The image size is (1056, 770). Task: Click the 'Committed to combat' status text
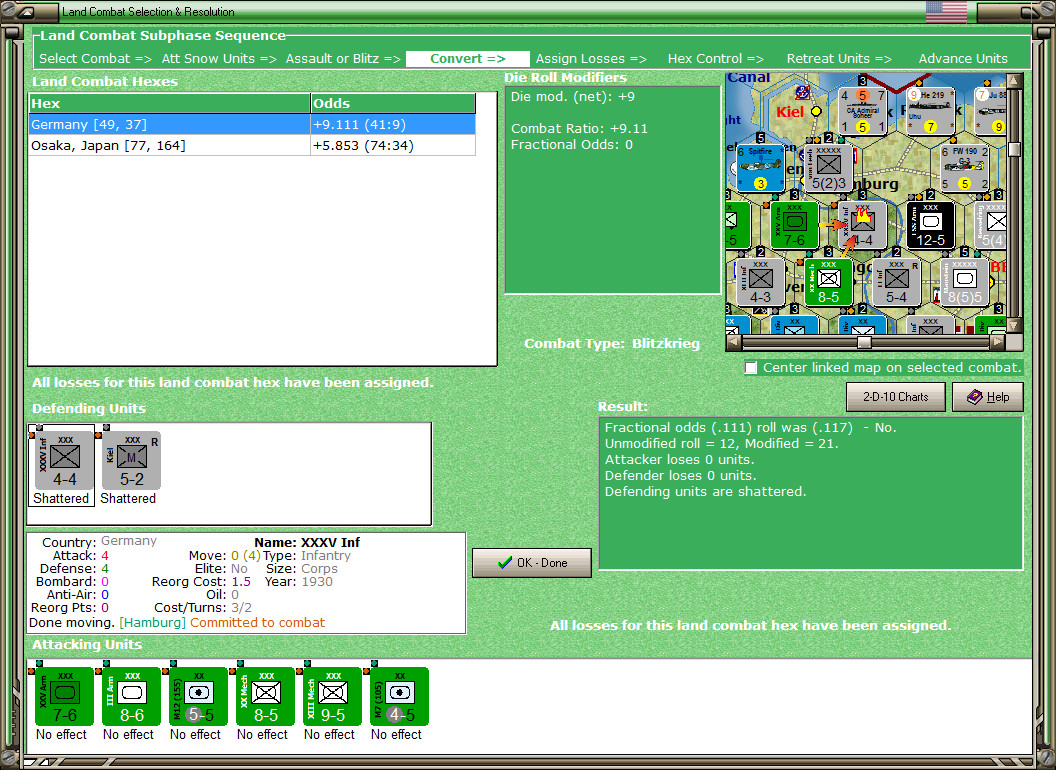coord(257,622)
